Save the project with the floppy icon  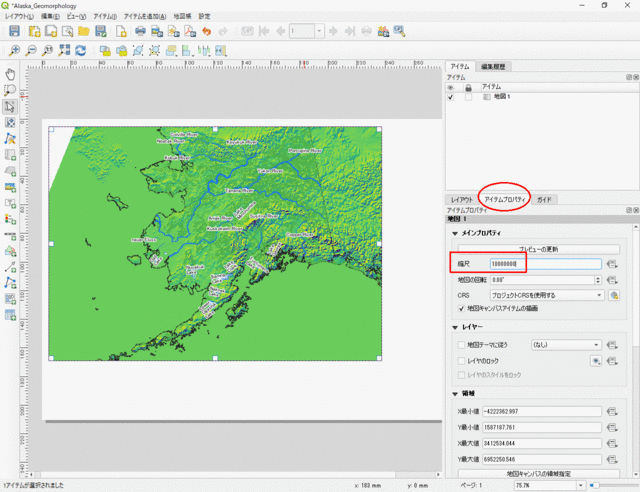(14, 31)
